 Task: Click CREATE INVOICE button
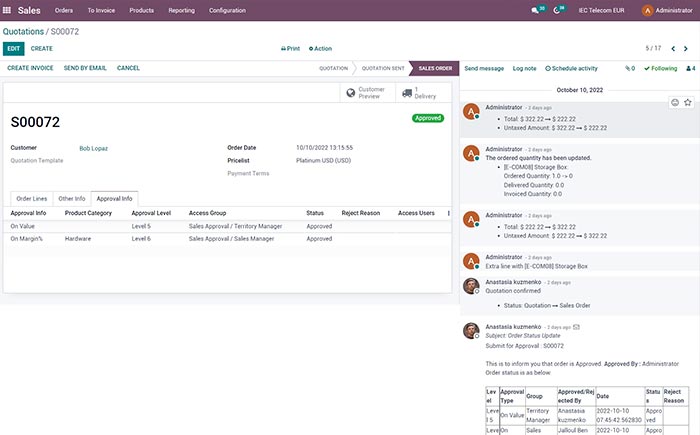[x=30, y=68]
